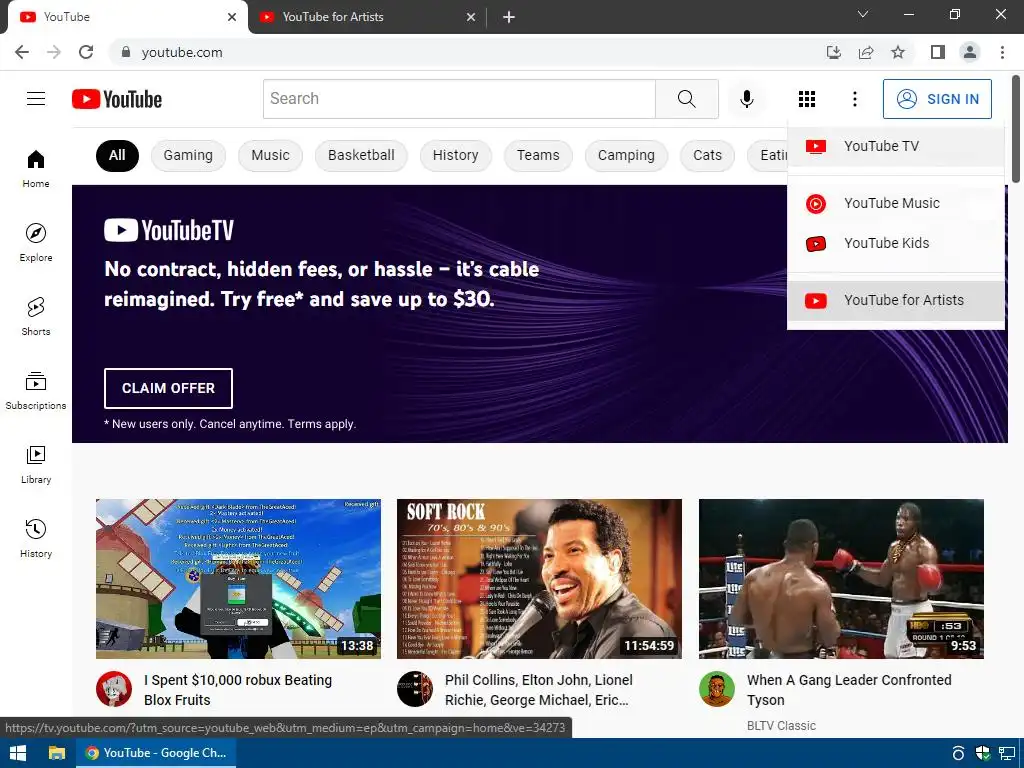Open Shorts in sidebar
Viewport: 1024px width, 768px height.
coord(36,316)
